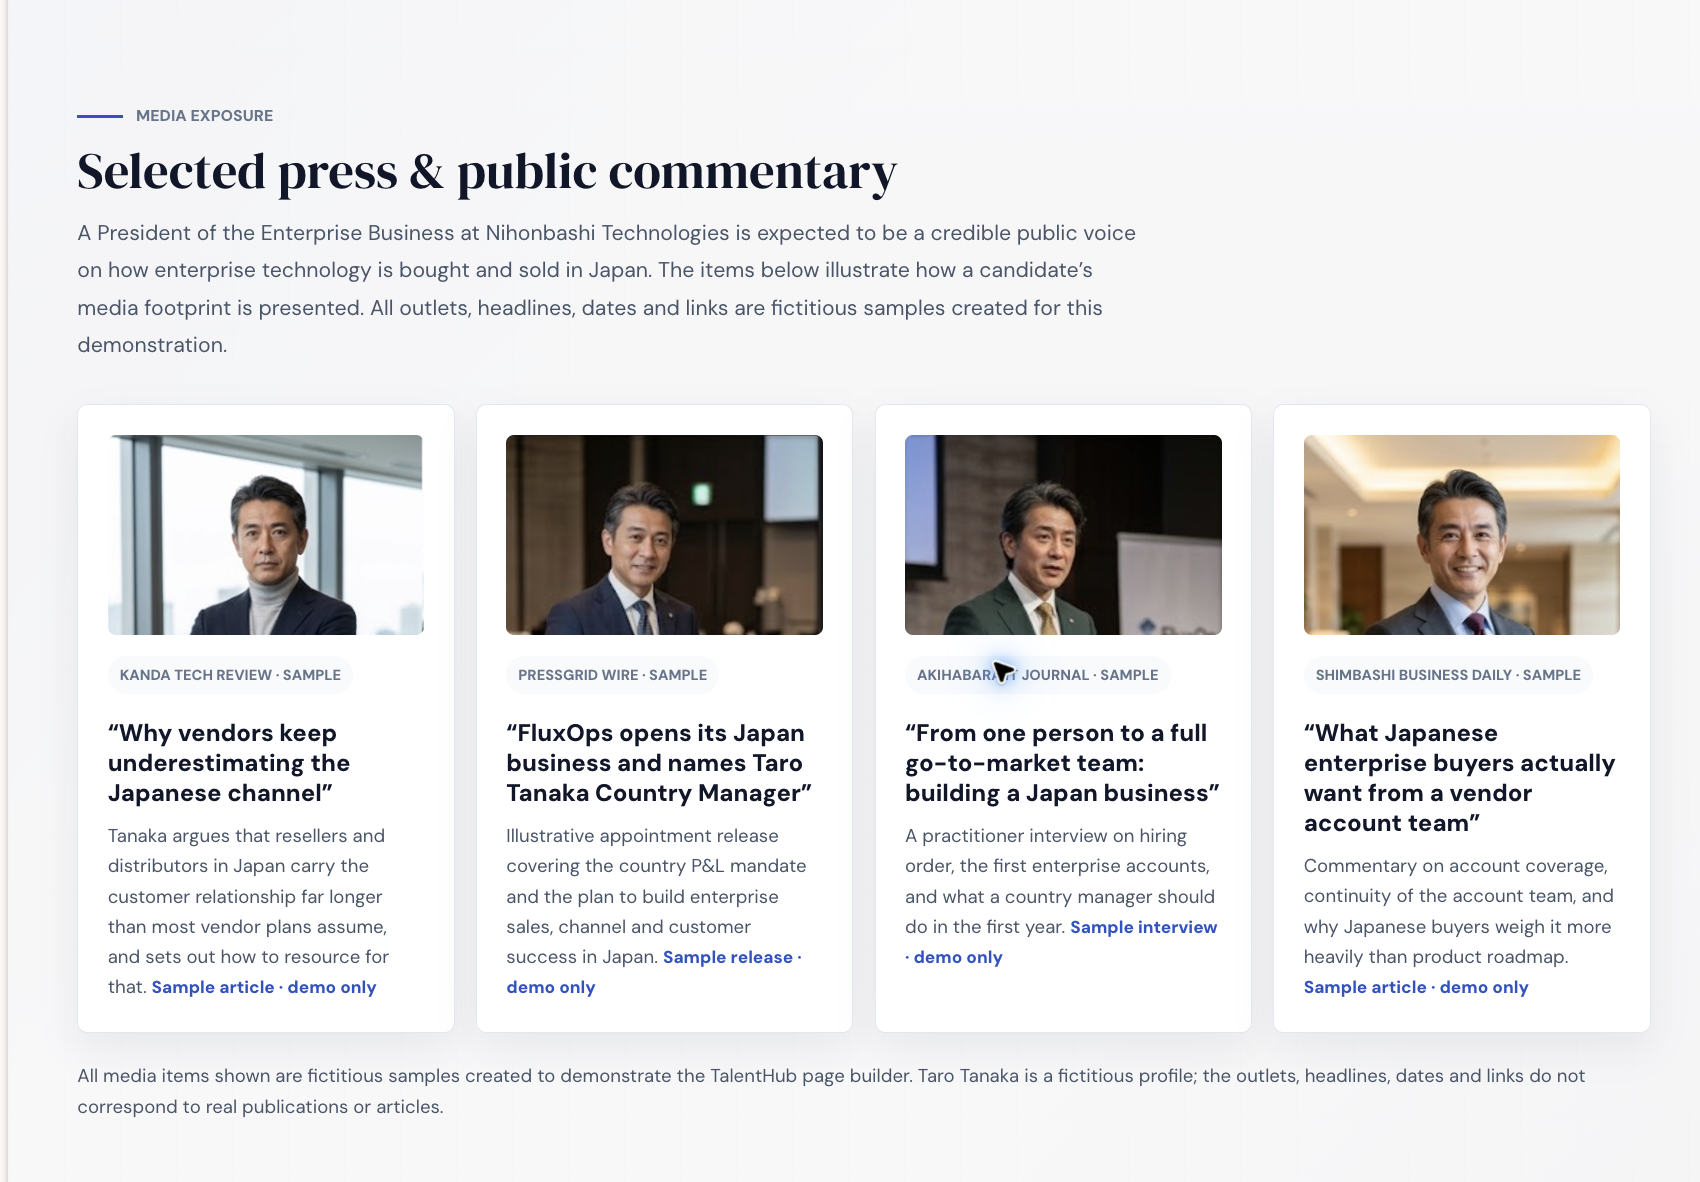Click the footer disclaimer 'All media items shown are fictitious'
Screen dimensions: 1700x1182
831,1091
